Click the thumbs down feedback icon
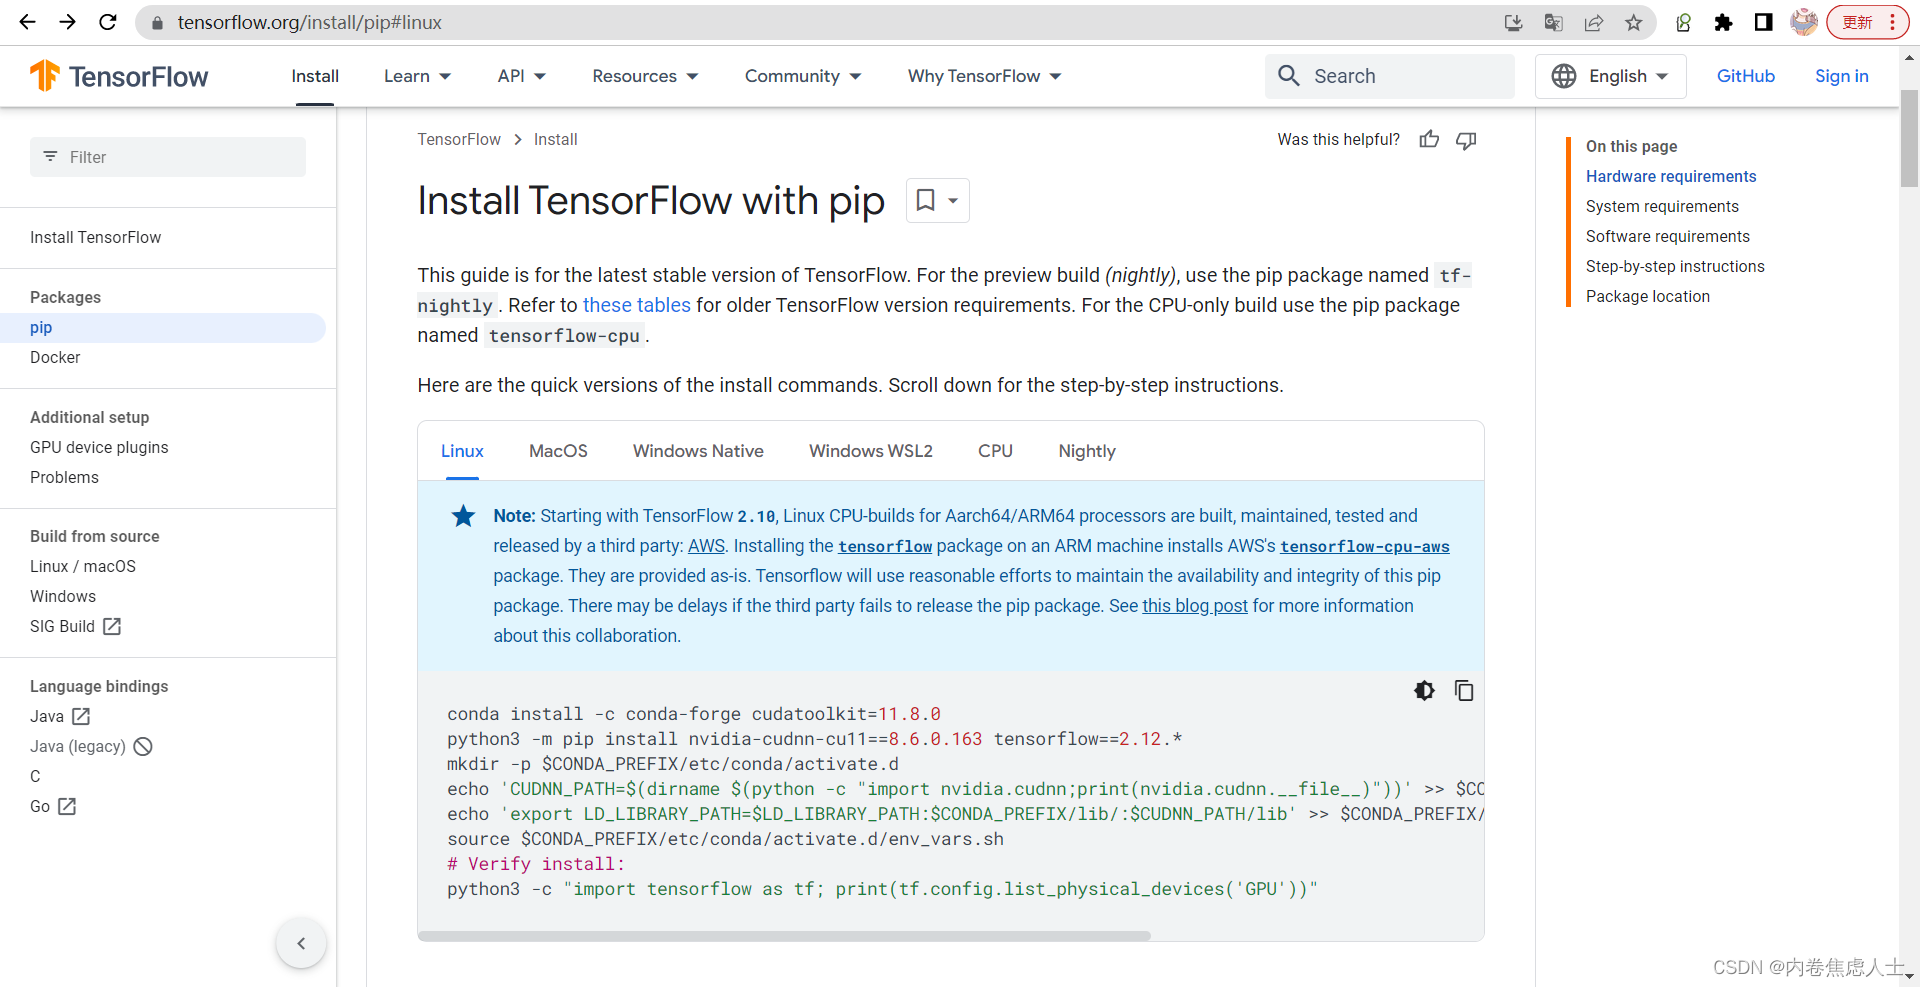The height and width of the screenshot is (987, 1920). pyautogui.click(x=1465, y=139)
